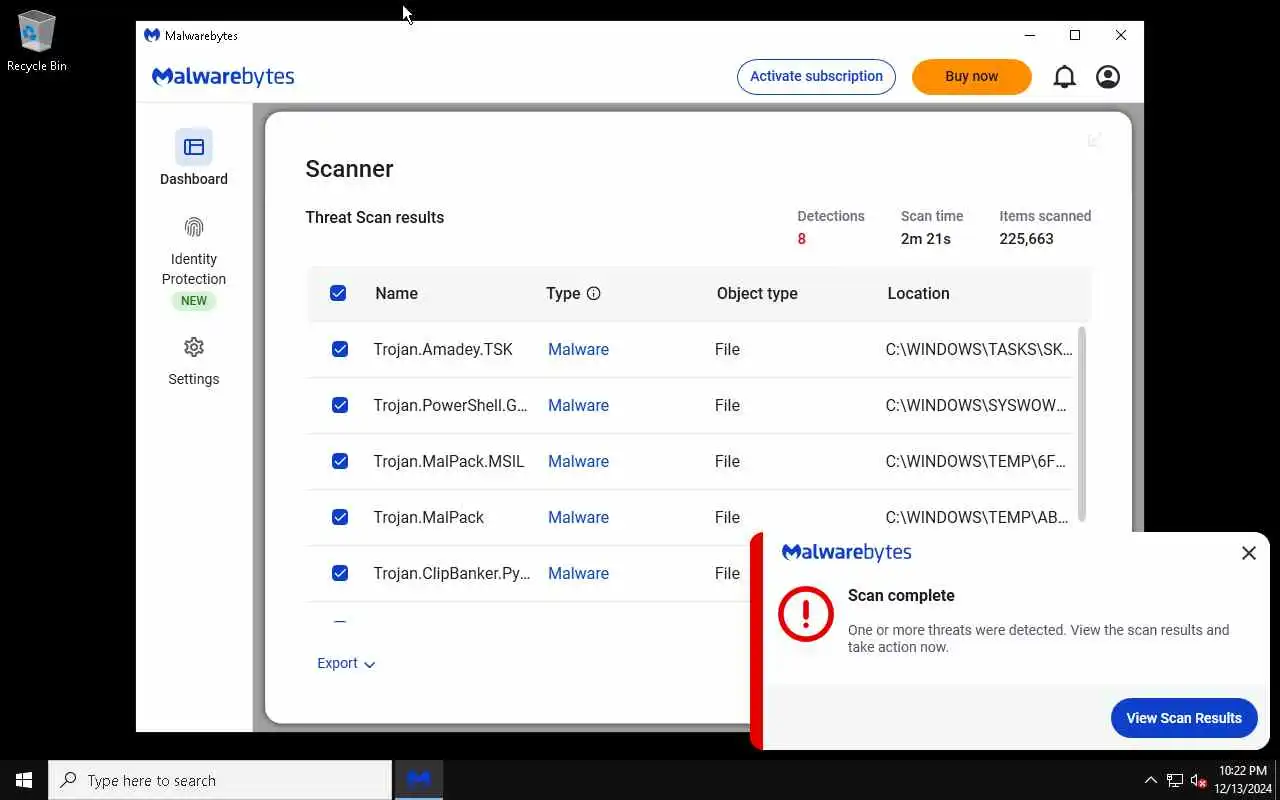Uncheck Trojan.MalPack.MSIL checkbox
1280x800 pixels.
[340, 461]
